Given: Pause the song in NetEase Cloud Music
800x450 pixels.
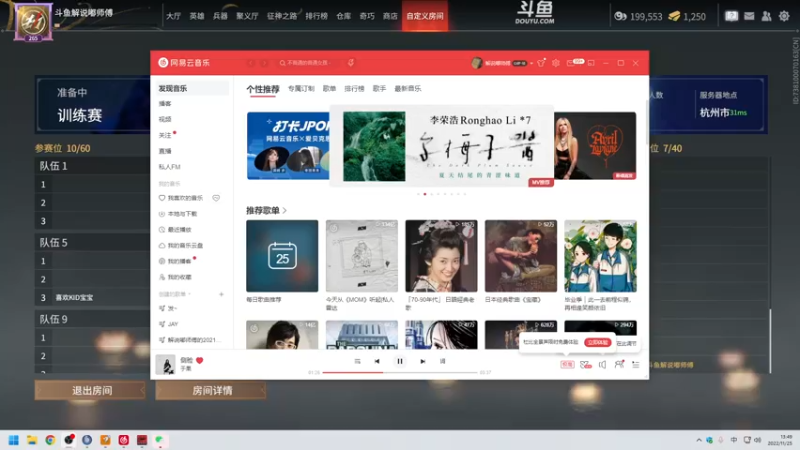Looking at the screenshot, I should click(399, 361).
